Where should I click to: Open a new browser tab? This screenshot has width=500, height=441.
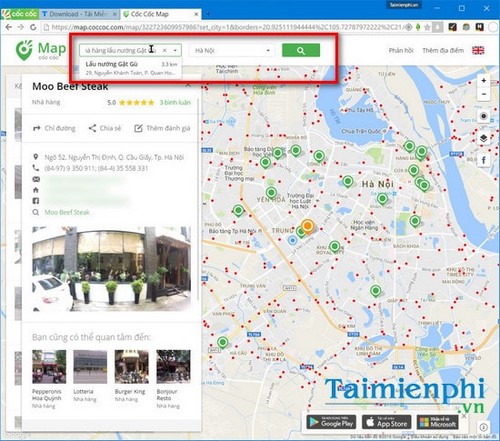pos(208,14)
